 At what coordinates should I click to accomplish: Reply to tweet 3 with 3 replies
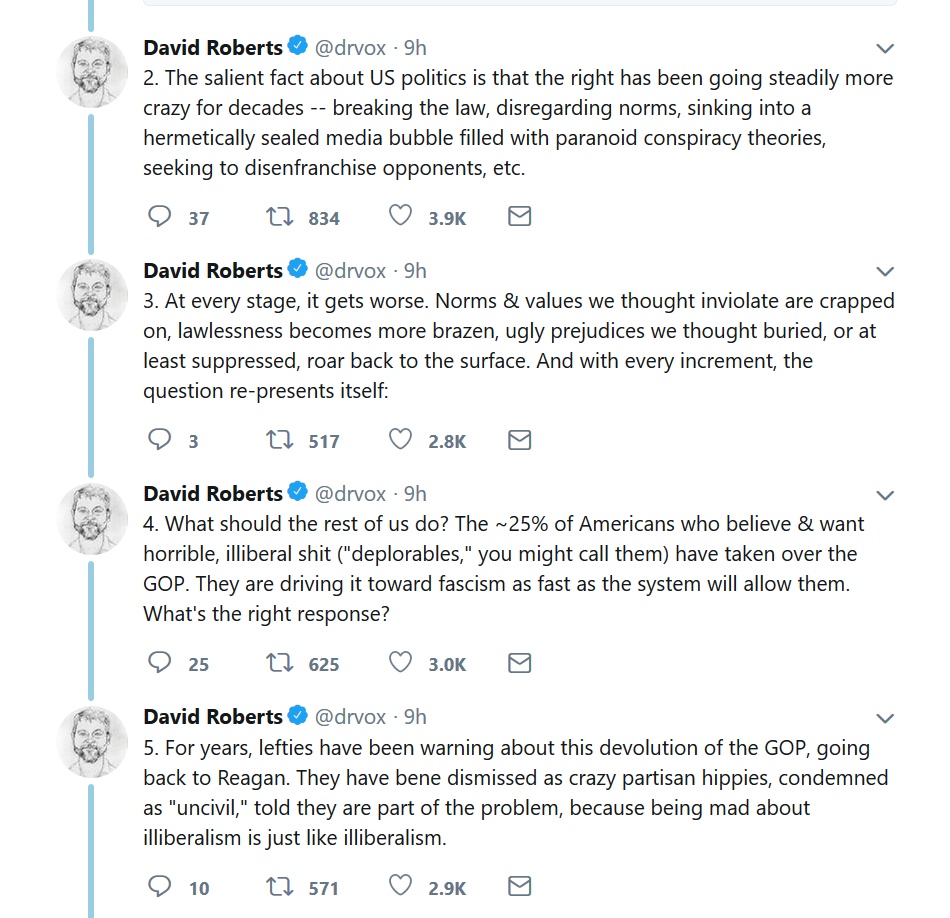coord(160,440)
